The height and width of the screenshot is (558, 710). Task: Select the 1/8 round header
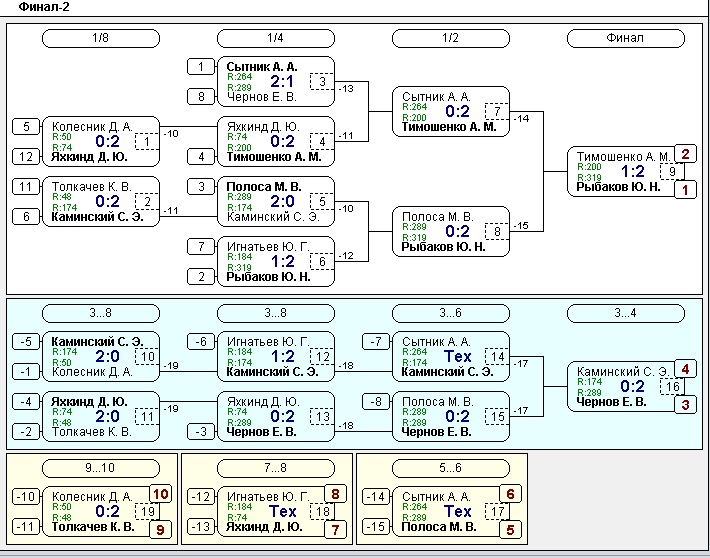coord(101,38)
